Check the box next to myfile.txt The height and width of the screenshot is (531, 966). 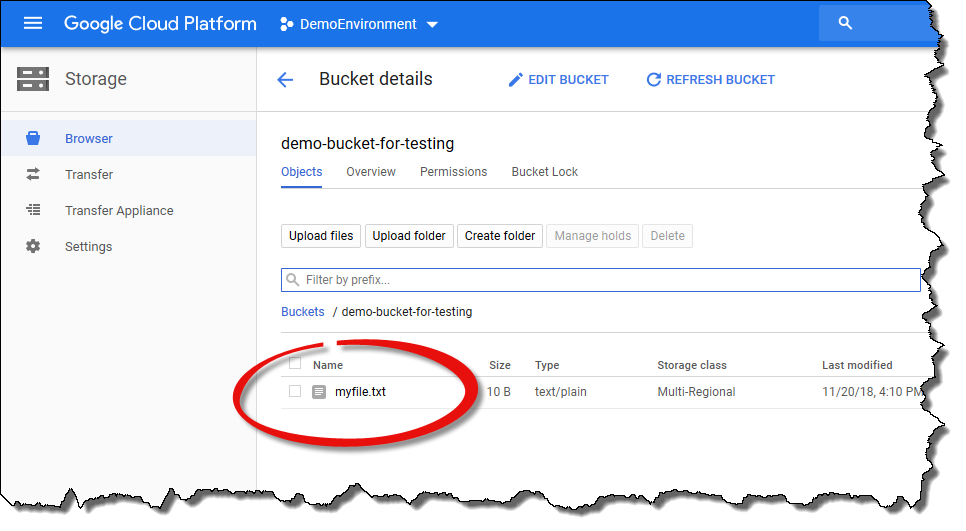tap(295, 391)
